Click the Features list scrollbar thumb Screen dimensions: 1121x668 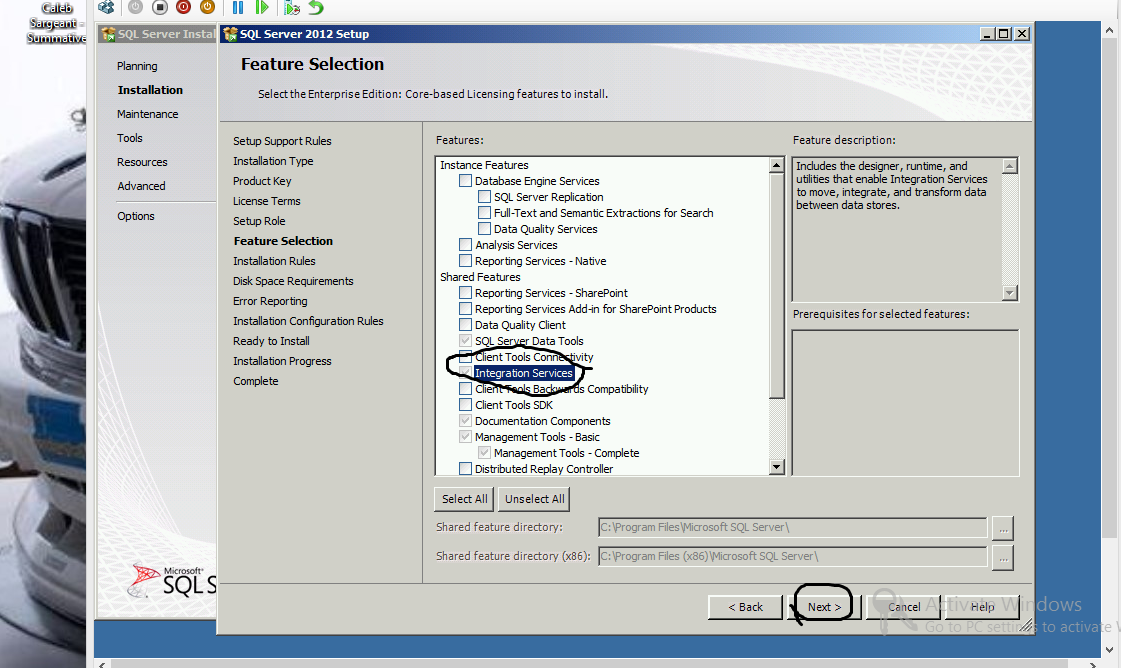[777, 285]
